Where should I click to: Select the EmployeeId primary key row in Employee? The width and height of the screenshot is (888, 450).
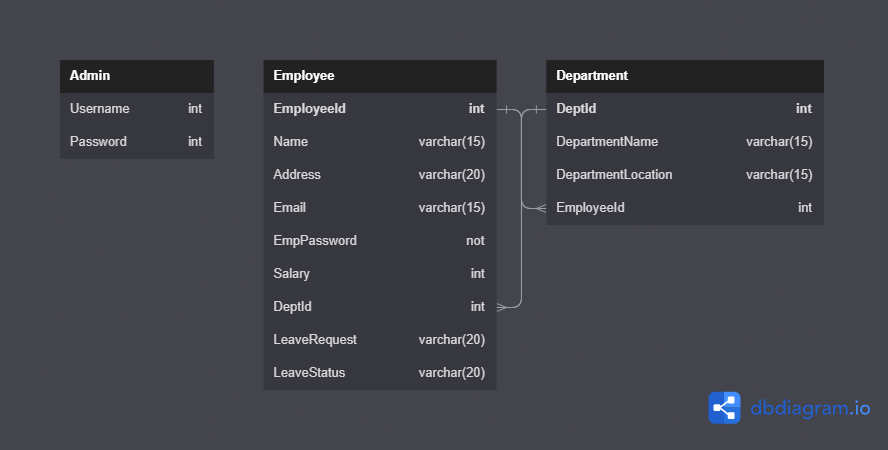(x=380, y=109)
